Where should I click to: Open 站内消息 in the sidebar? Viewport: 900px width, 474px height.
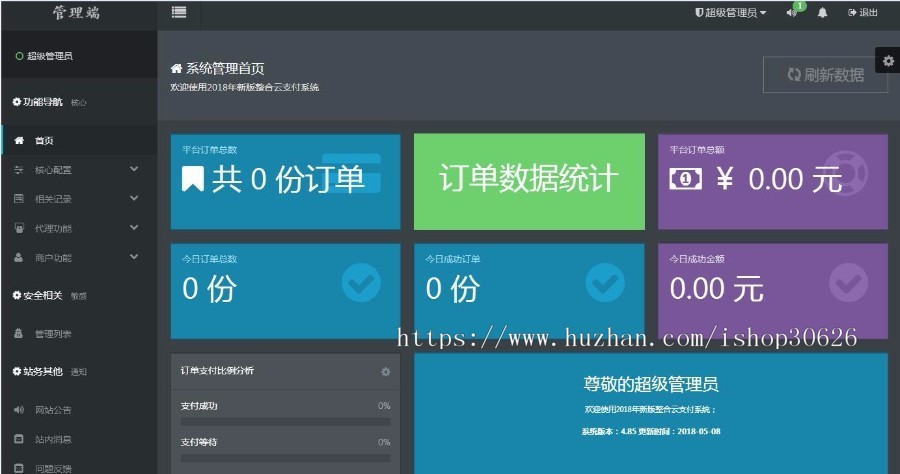pyautogui.click(x=79, y=439)
